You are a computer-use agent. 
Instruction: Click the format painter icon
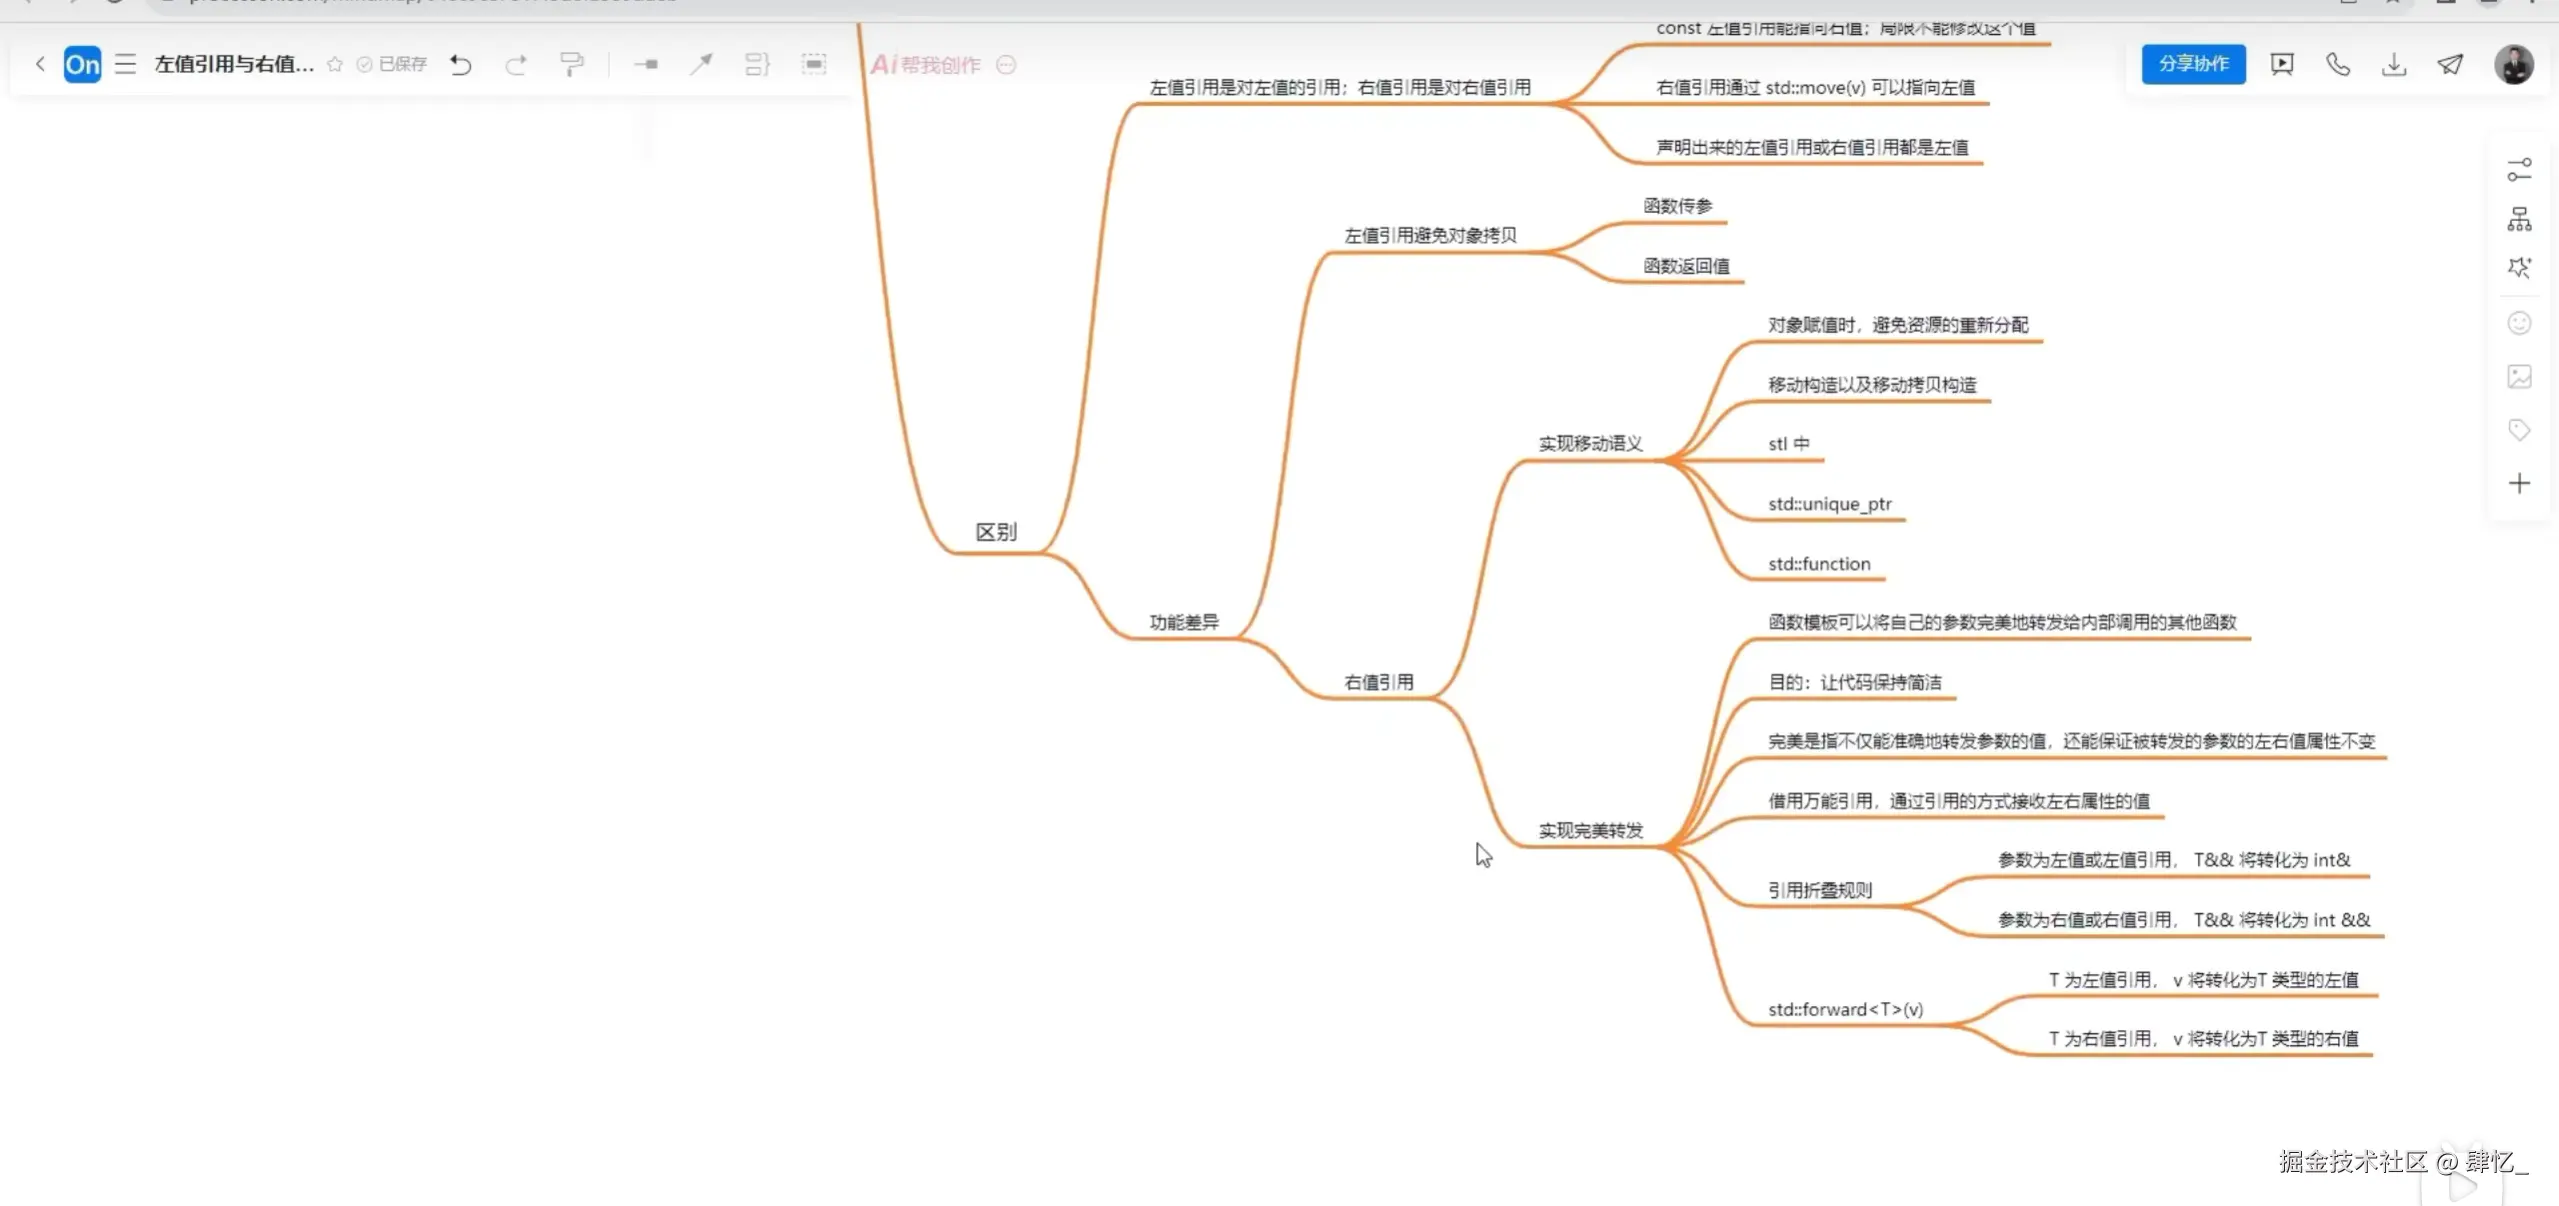point(572,65)
